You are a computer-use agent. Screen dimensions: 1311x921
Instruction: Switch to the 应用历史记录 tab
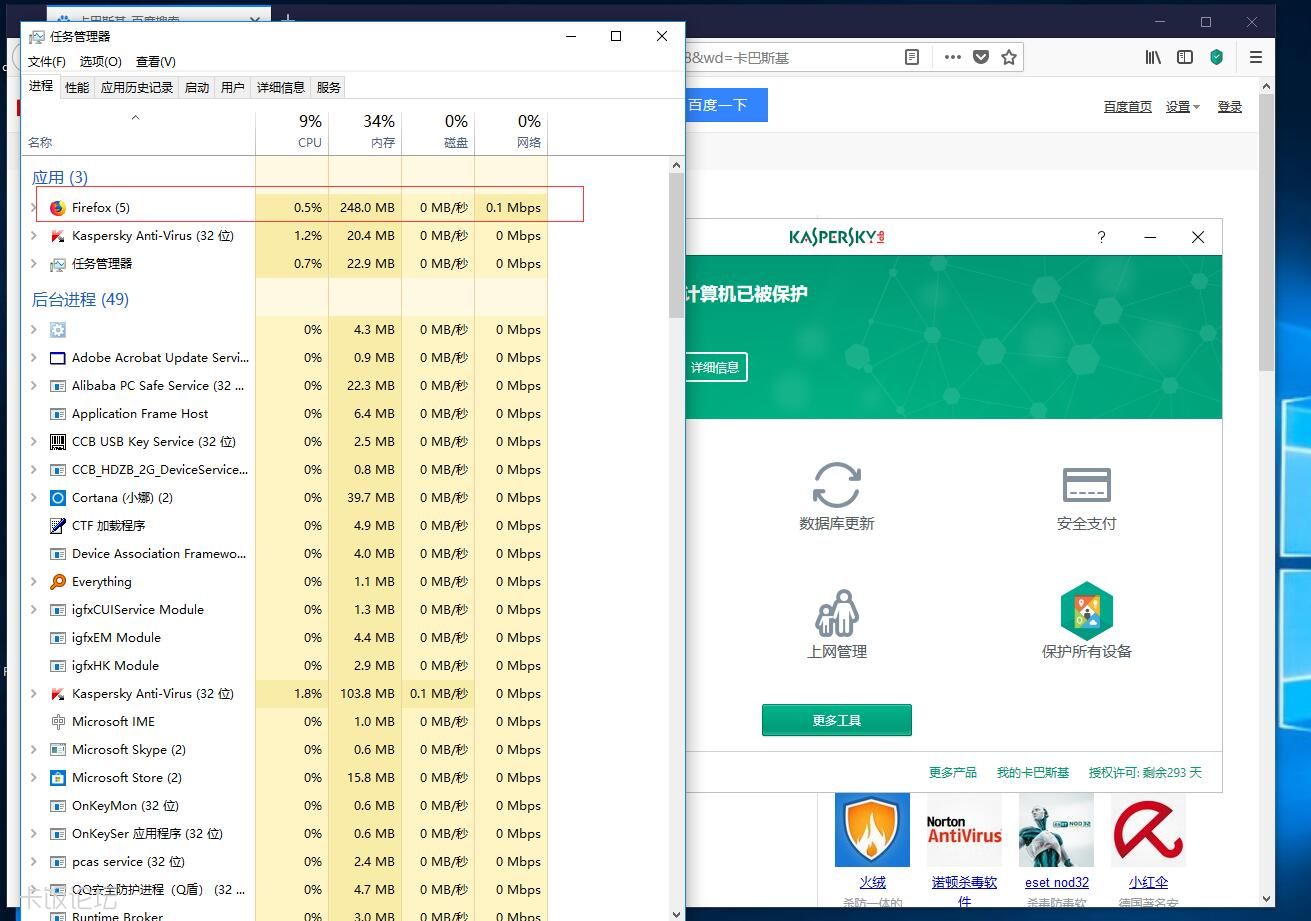(x=137, y=88)
